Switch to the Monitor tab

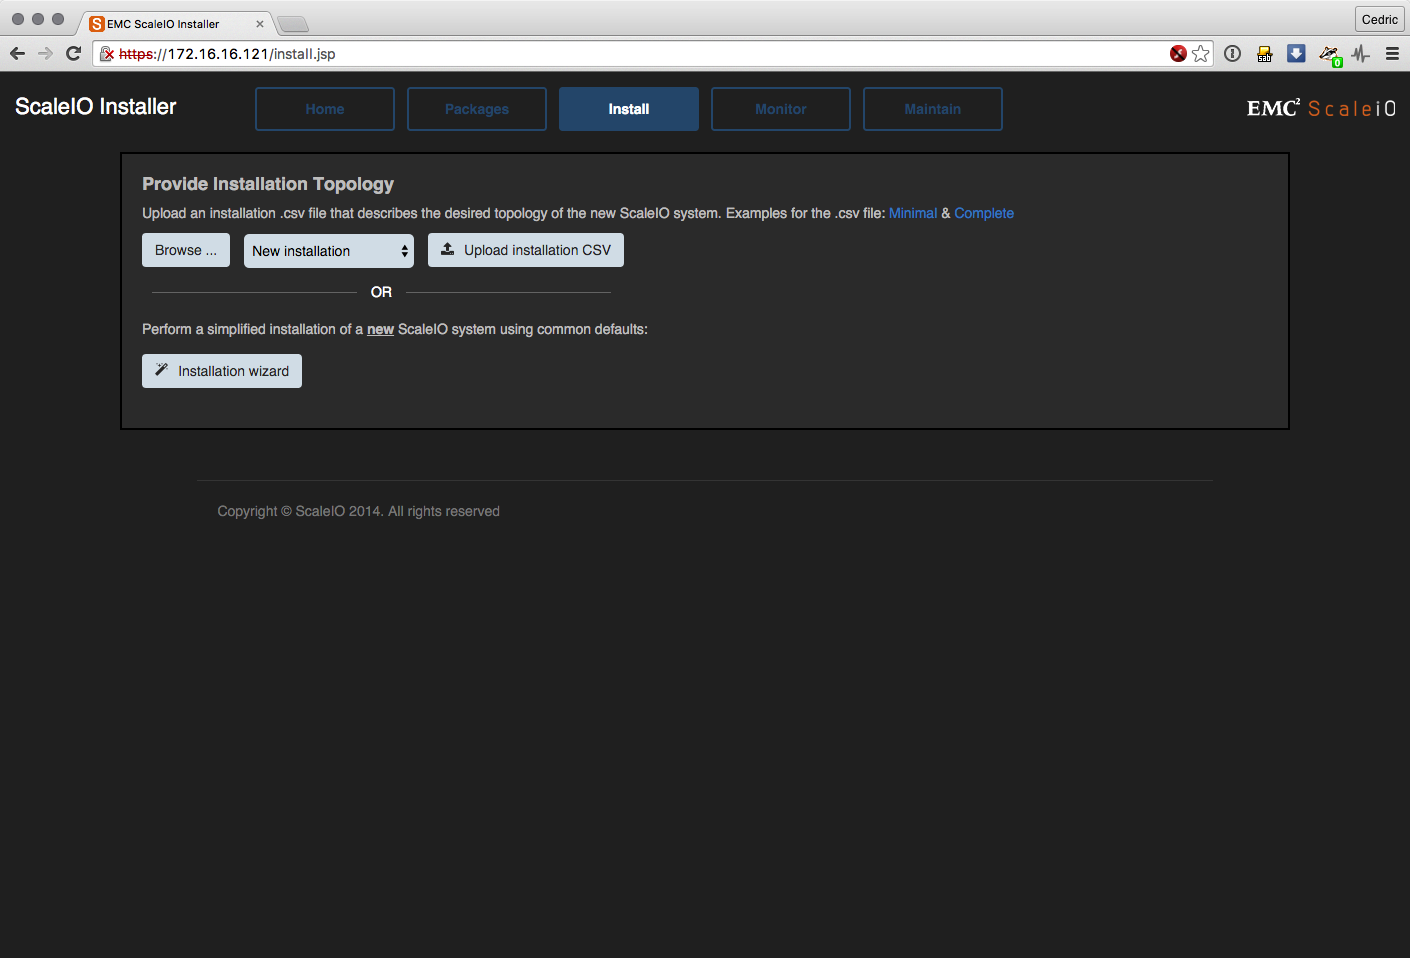781,109
